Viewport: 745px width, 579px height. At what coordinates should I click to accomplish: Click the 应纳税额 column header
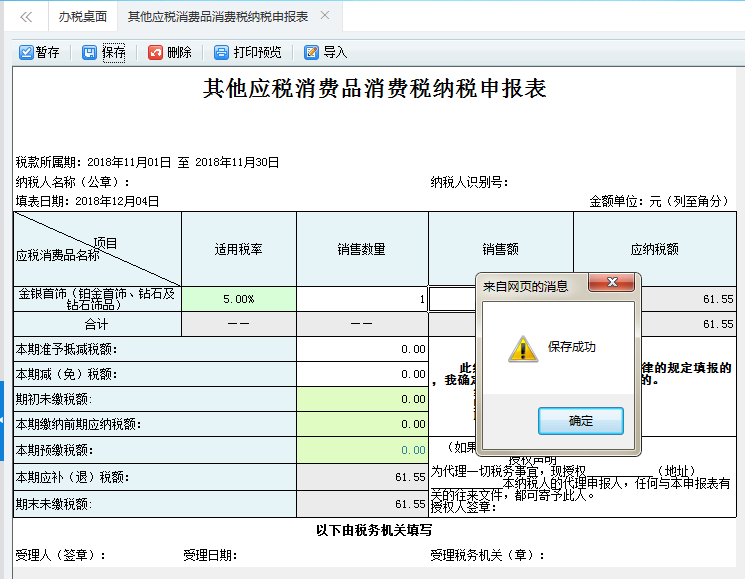tap(655, 249)
